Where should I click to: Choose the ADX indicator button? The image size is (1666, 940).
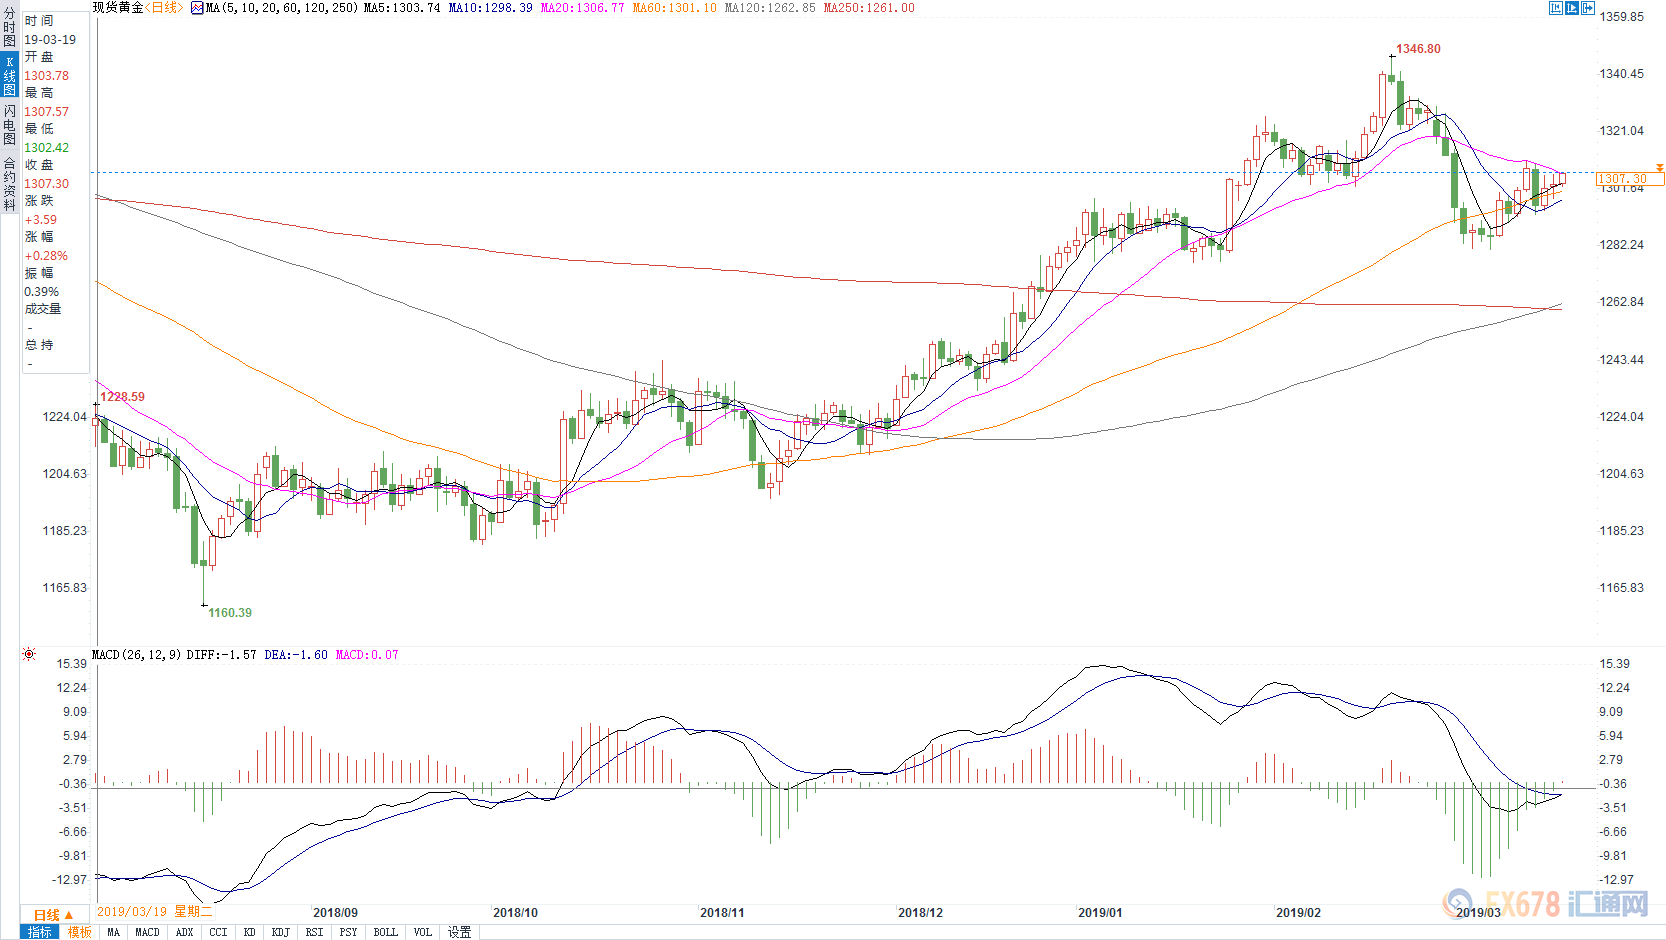coord(184,932)
